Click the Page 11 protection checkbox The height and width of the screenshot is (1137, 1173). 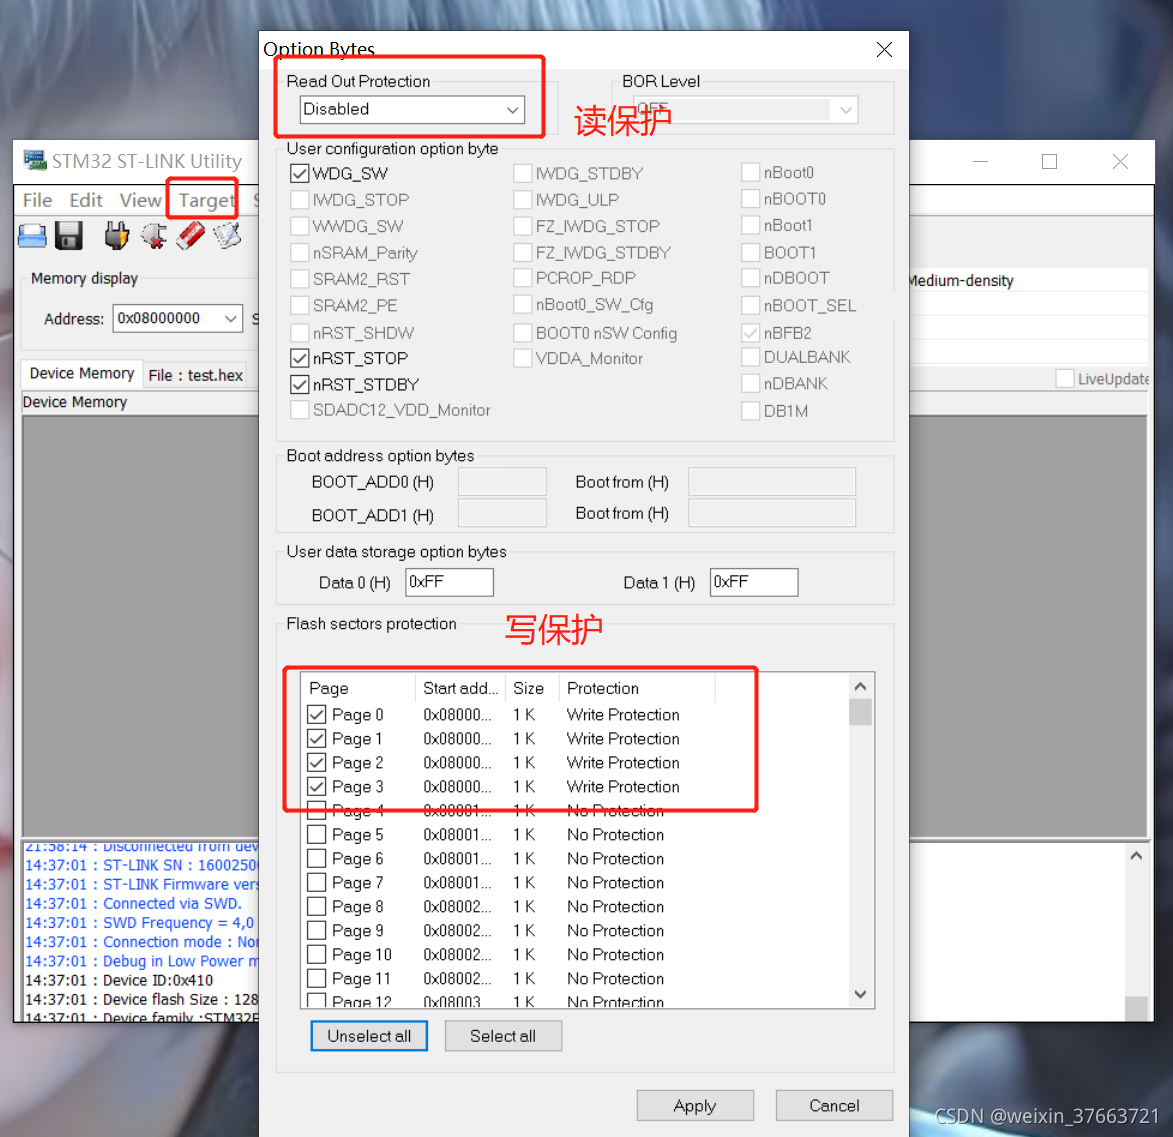pyautogui.click(x=316, y=978)
